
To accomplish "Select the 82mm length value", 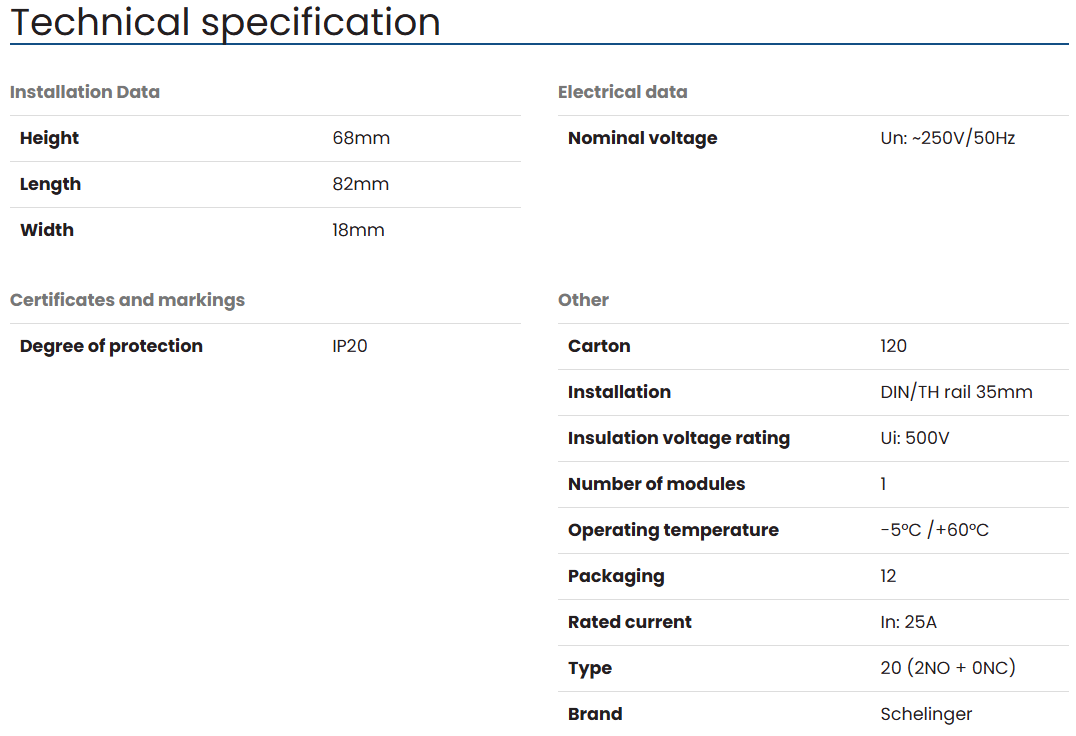I will (360, 184).
